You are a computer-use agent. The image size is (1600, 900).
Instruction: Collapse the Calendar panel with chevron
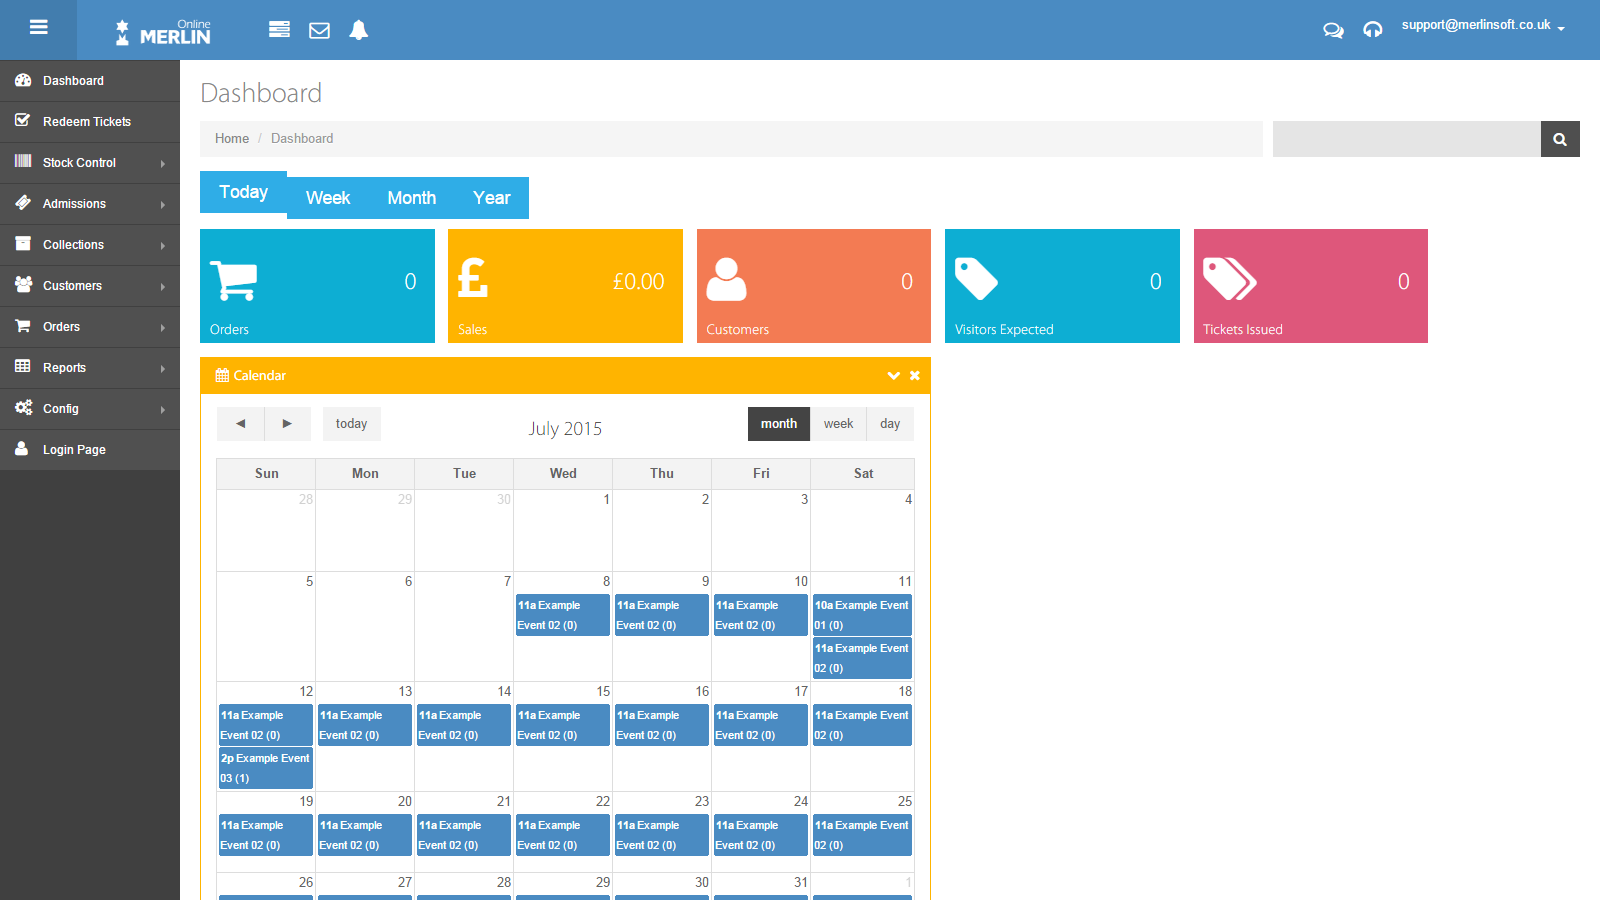click(894, 376)
